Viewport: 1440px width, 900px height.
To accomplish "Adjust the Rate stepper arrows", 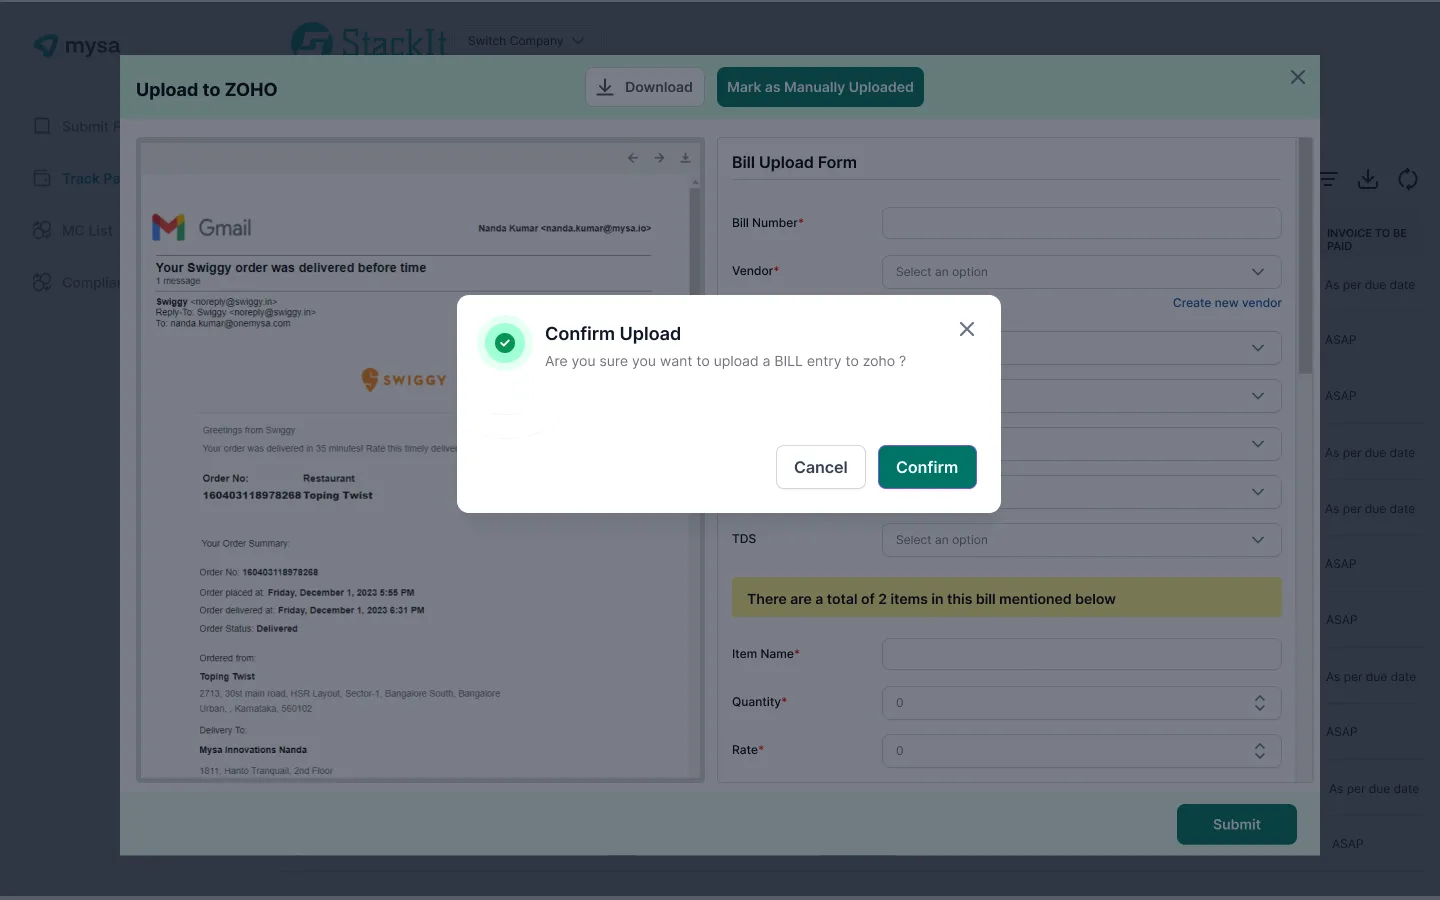I will click(1260, 751).
